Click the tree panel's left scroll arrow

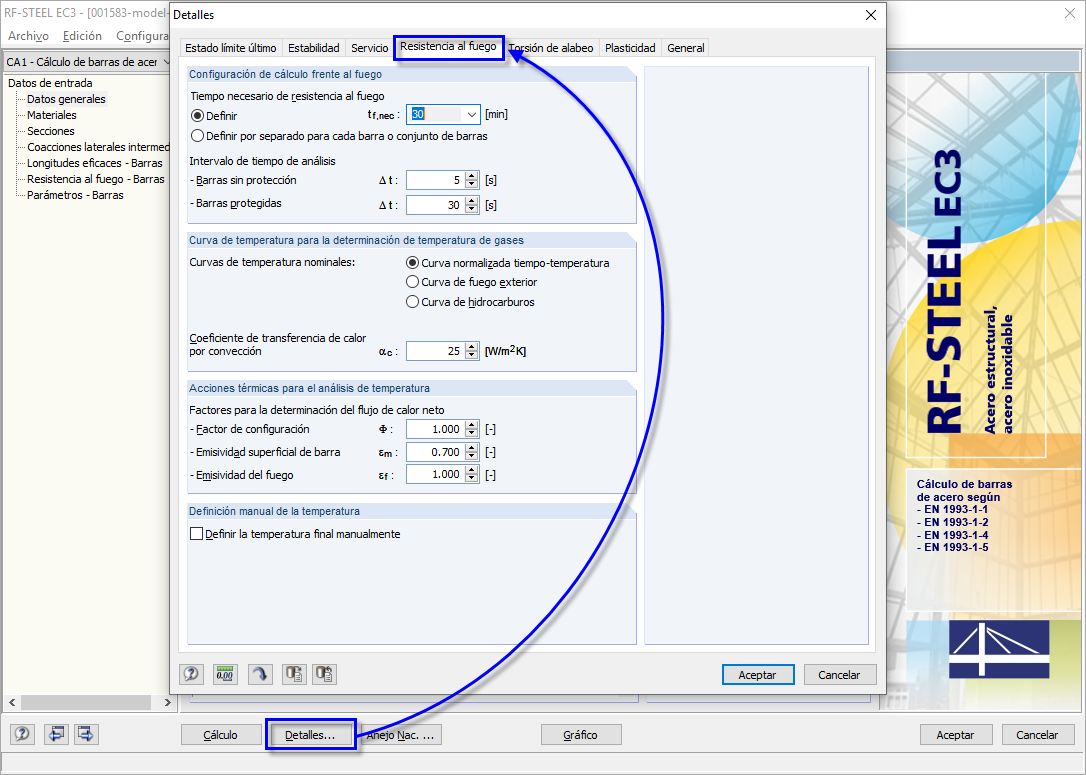12,702
